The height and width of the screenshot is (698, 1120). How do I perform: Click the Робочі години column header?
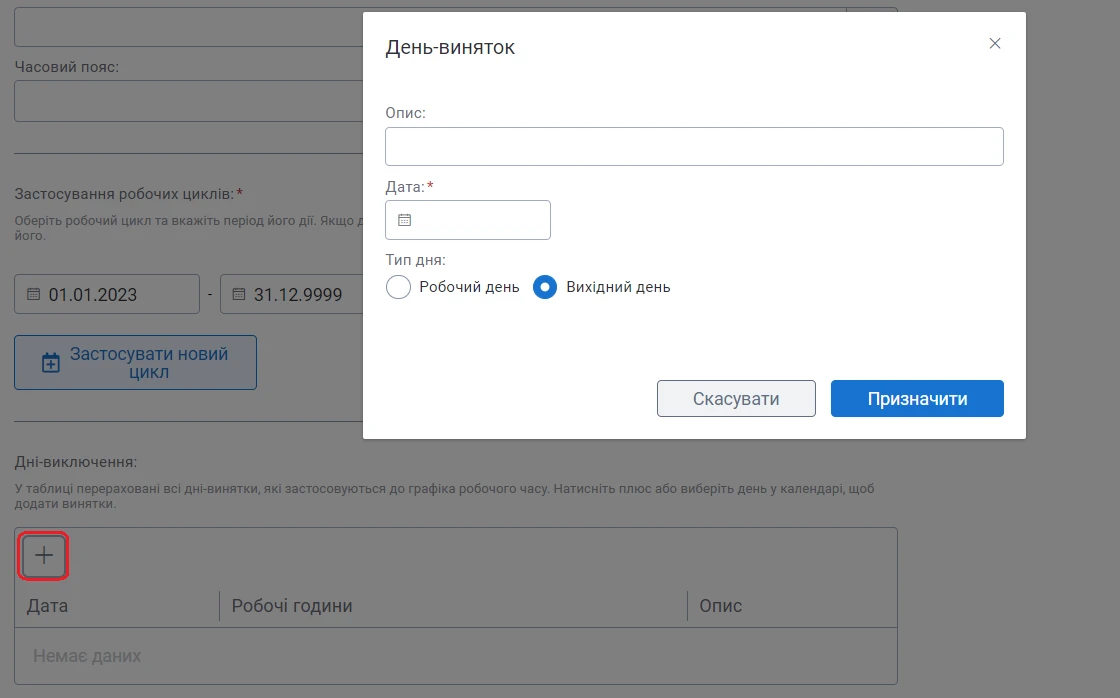tap(291, 606)
